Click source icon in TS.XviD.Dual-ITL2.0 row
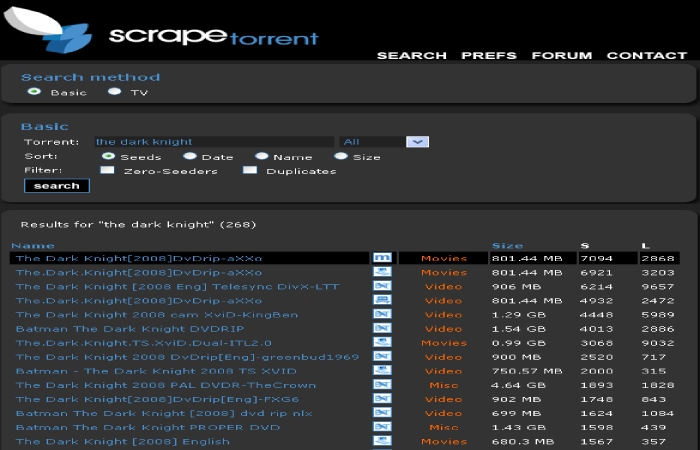Viewport: 700px width, 450px height. point(382,342)
